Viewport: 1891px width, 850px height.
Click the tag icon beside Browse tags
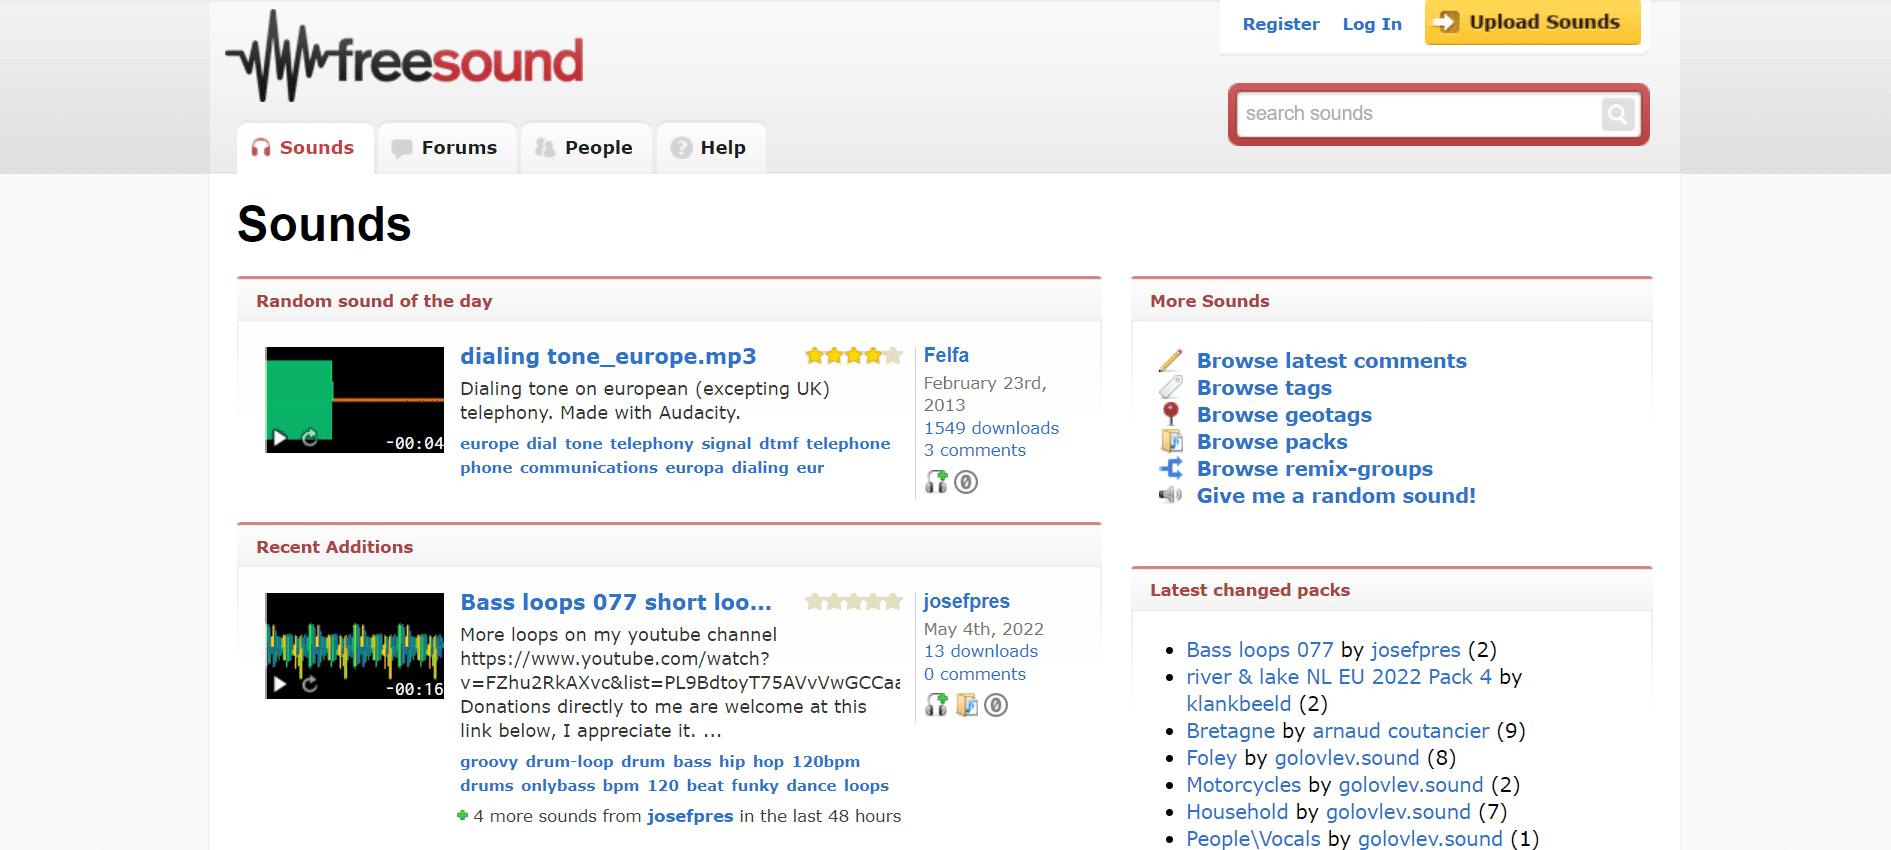pyautogui.click(x=1170, y=388)
